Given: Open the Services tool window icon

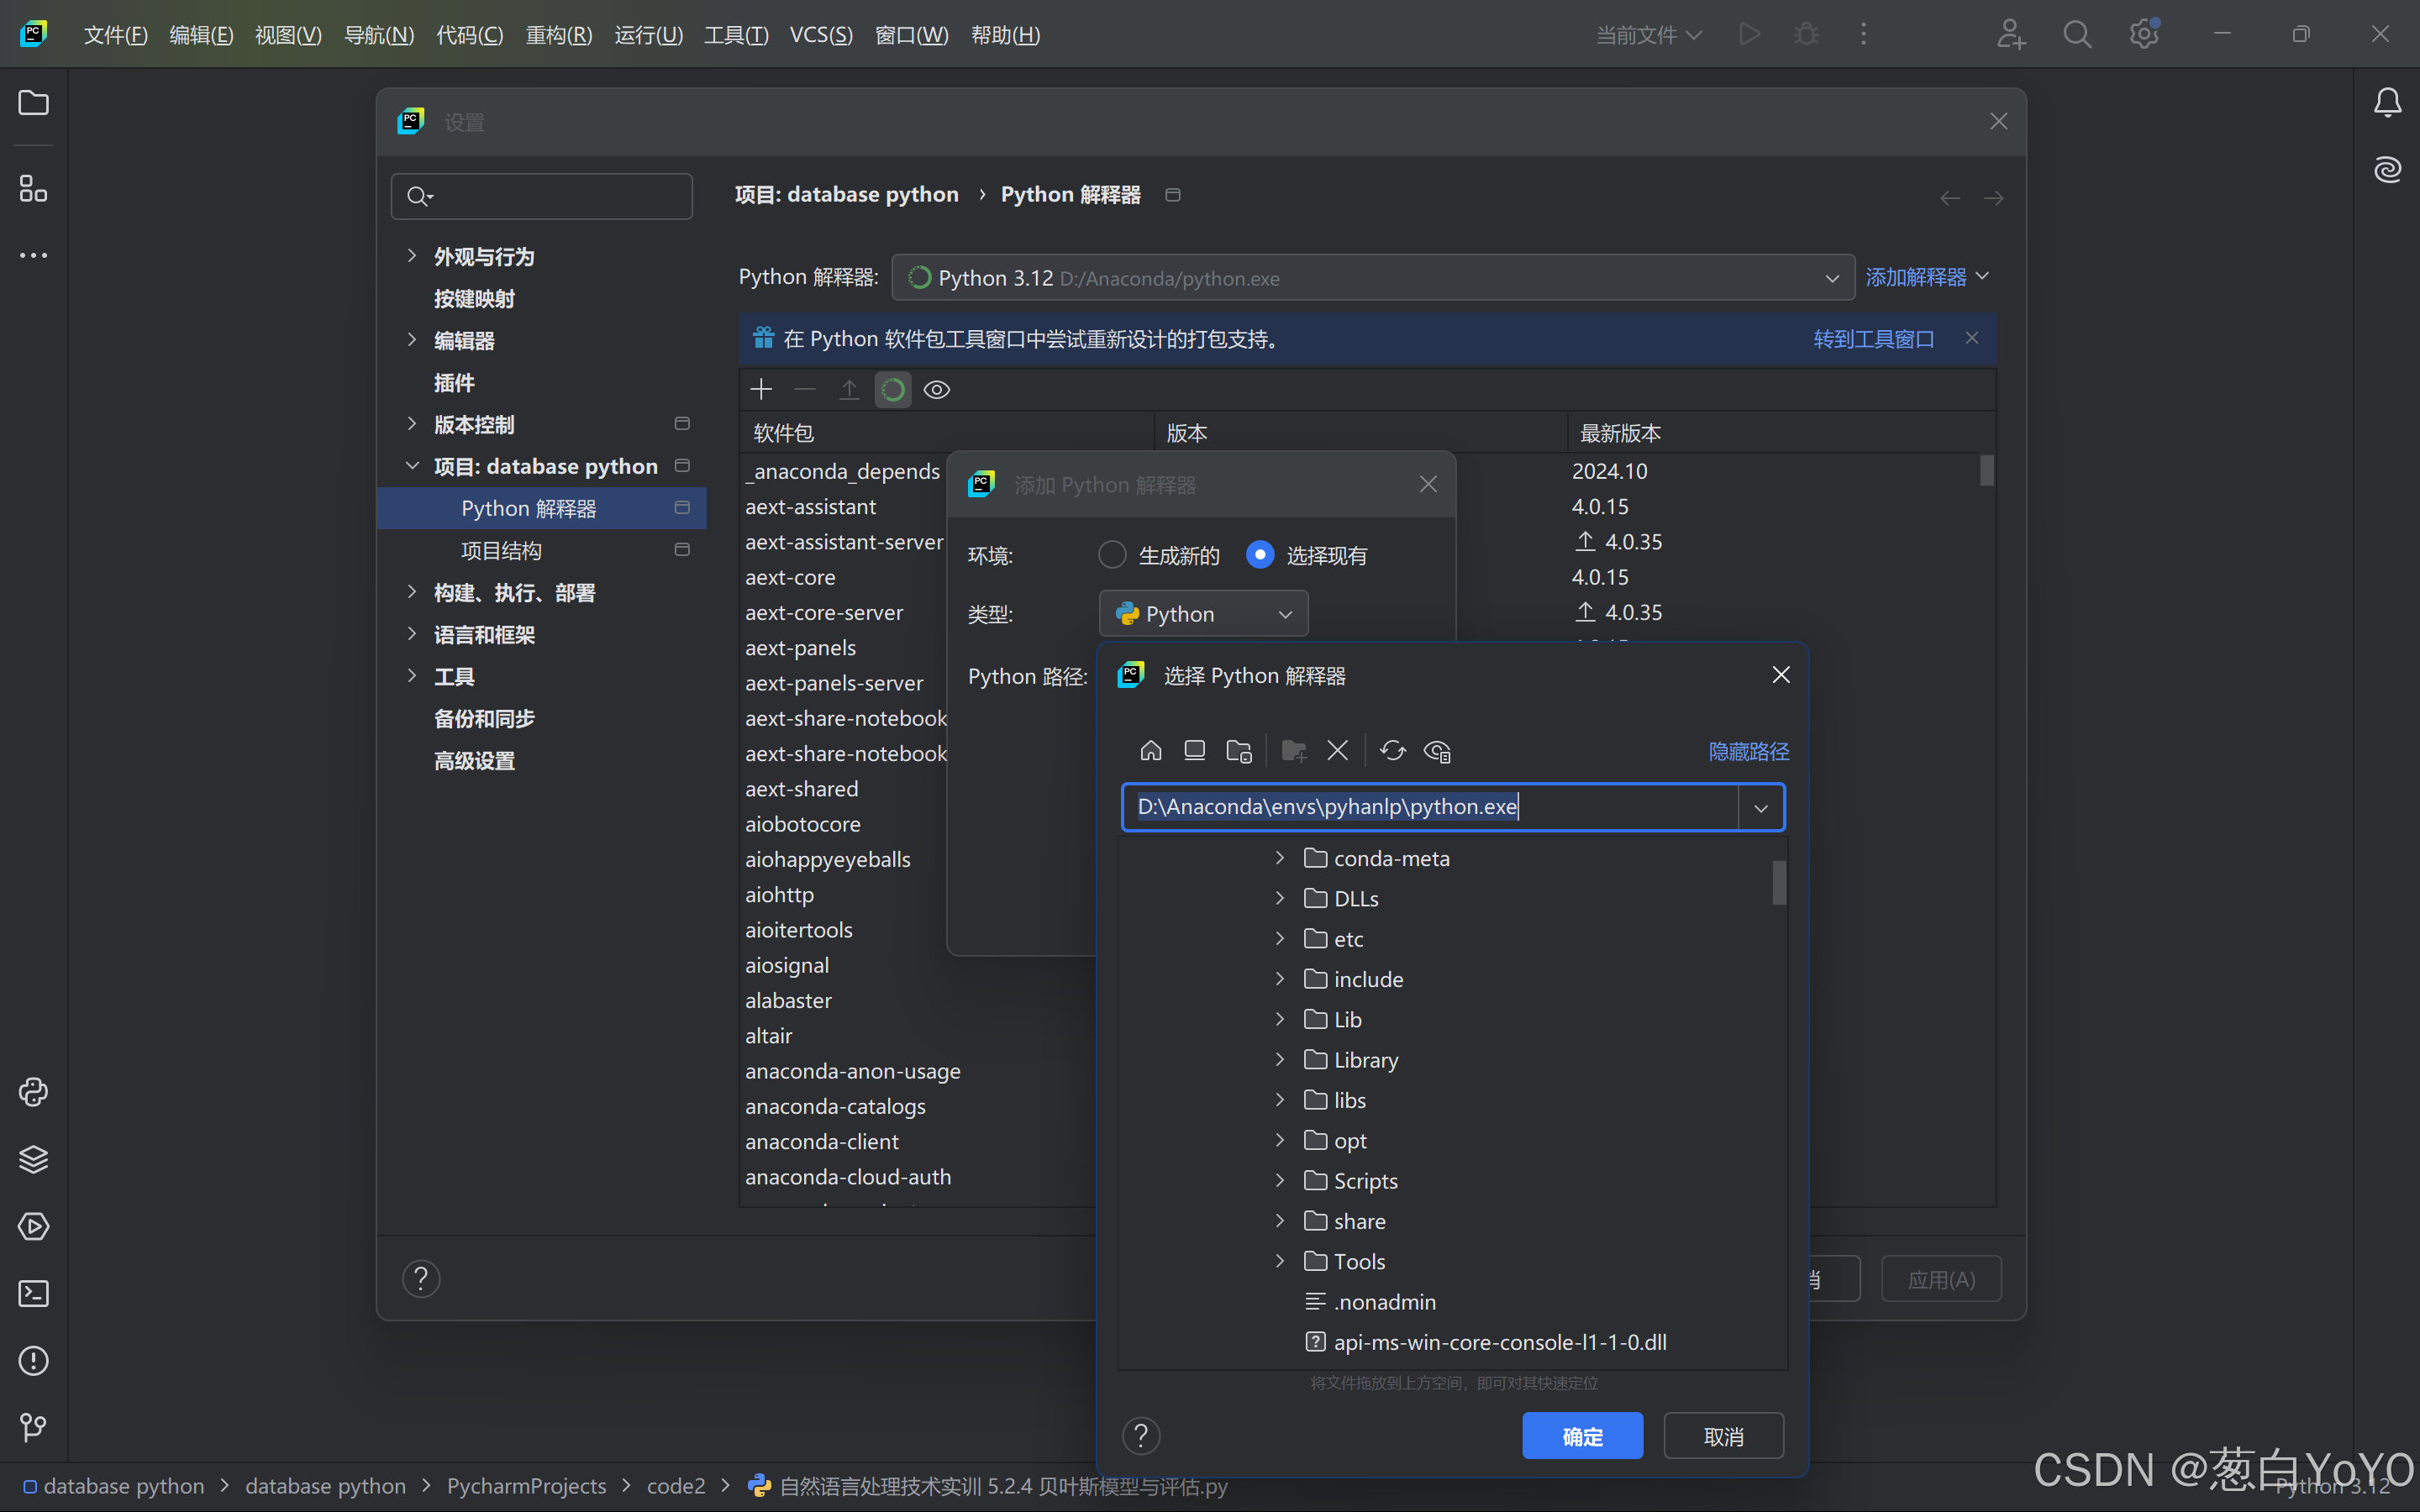Looking at the screenshot, I should (x=33, y=1226).
